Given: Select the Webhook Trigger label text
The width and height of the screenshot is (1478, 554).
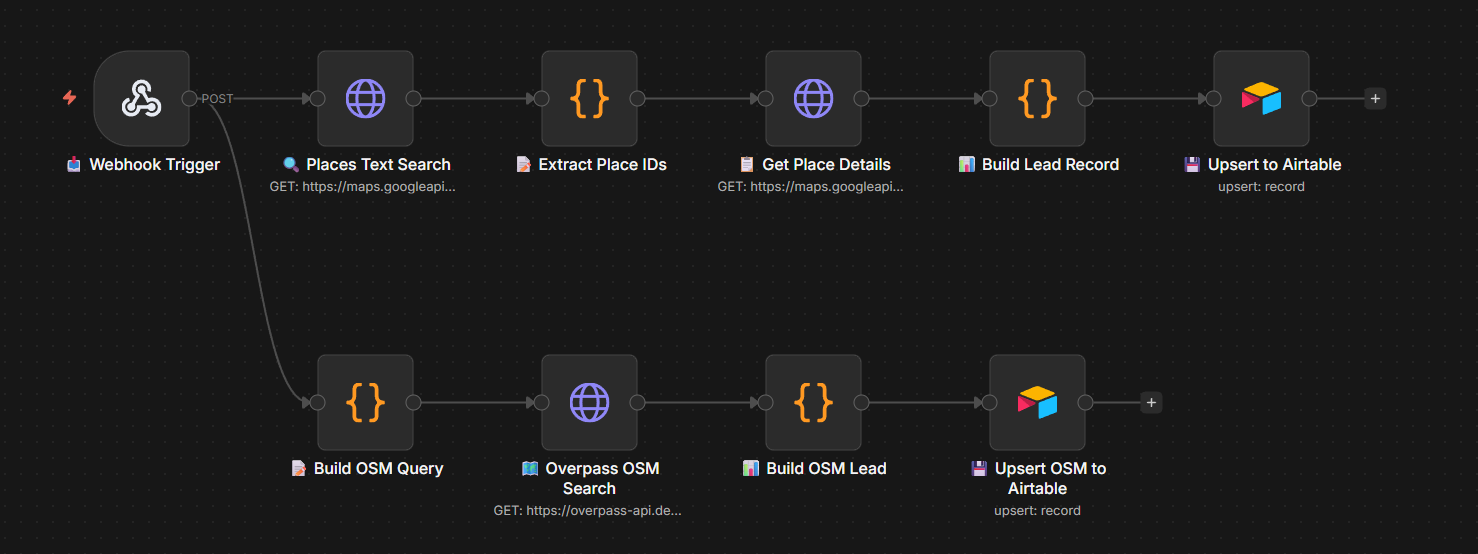Looking at the screenshot, I should pyautogui.click(x=154, y=164).
